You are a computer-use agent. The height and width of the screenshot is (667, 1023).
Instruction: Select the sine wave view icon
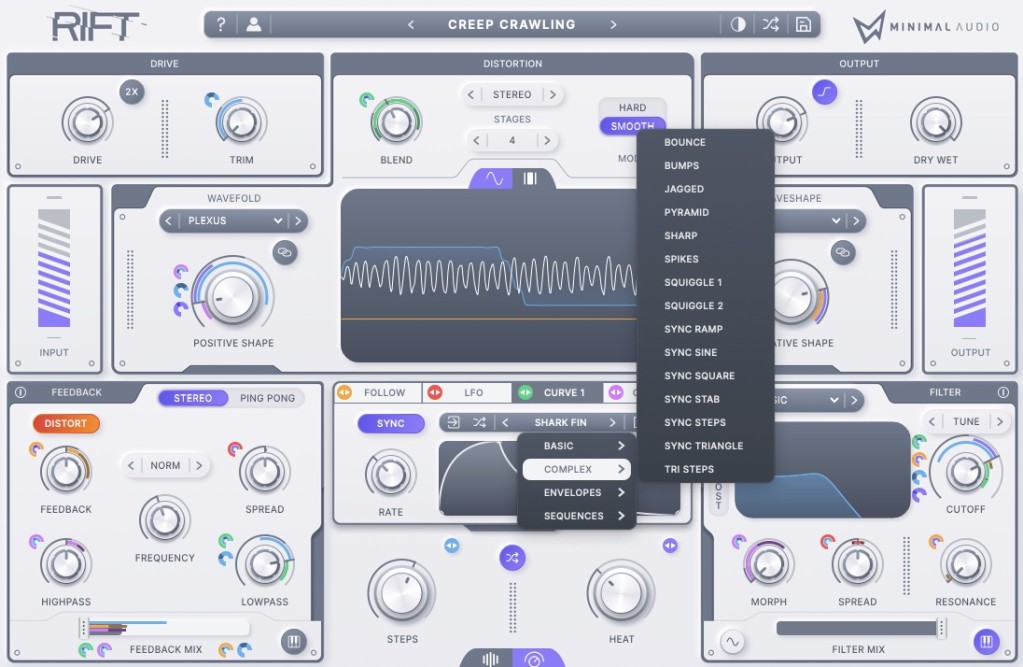click(x=493, y=179)
